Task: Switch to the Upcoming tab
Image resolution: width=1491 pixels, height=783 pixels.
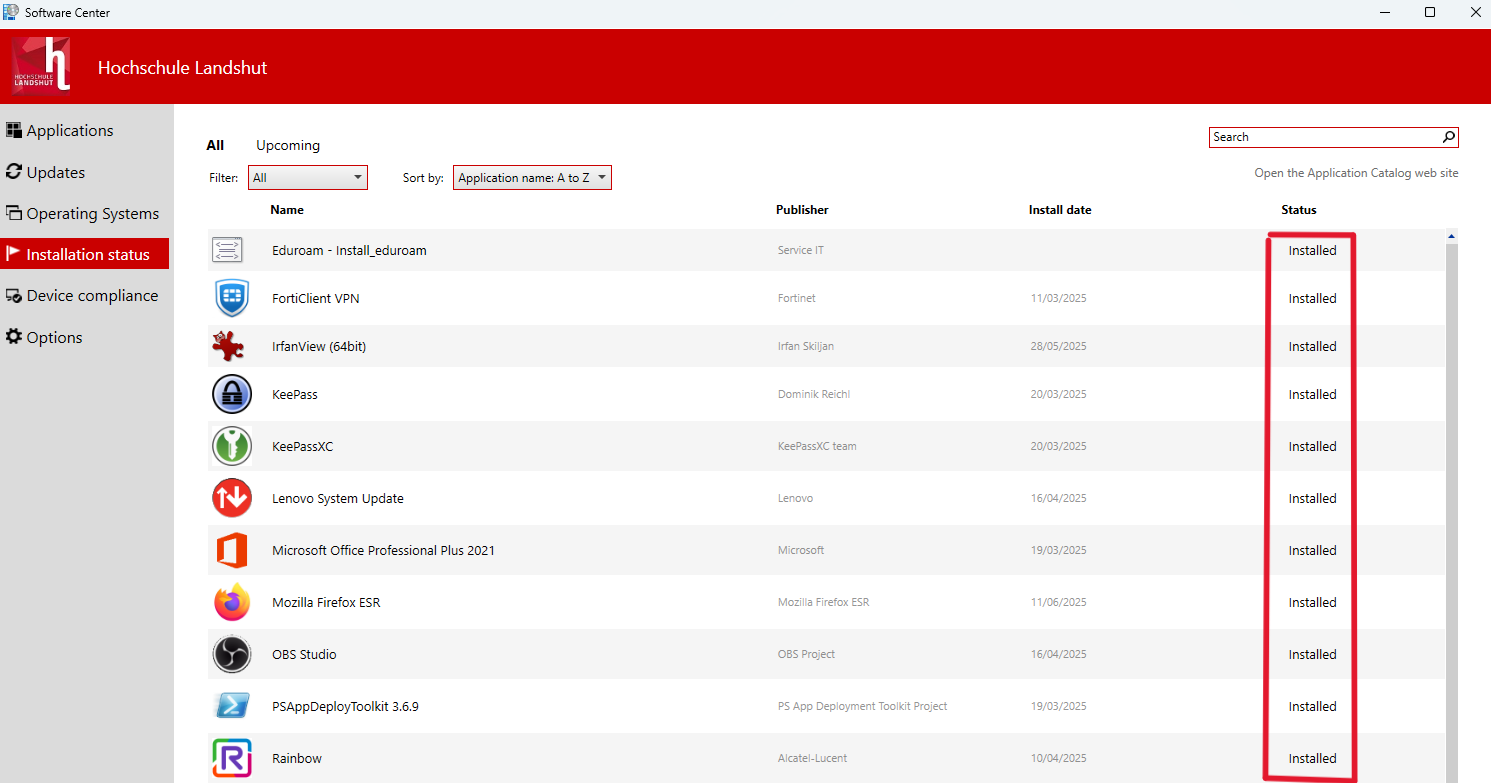Action: coord(288,145)
